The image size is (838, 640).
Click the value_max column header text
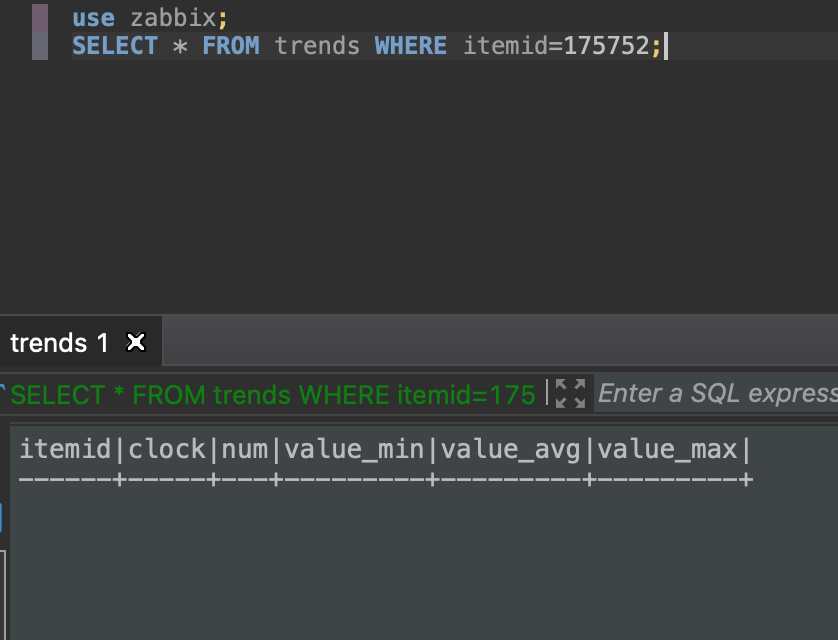pyautogui.click(x=667, y=449)
